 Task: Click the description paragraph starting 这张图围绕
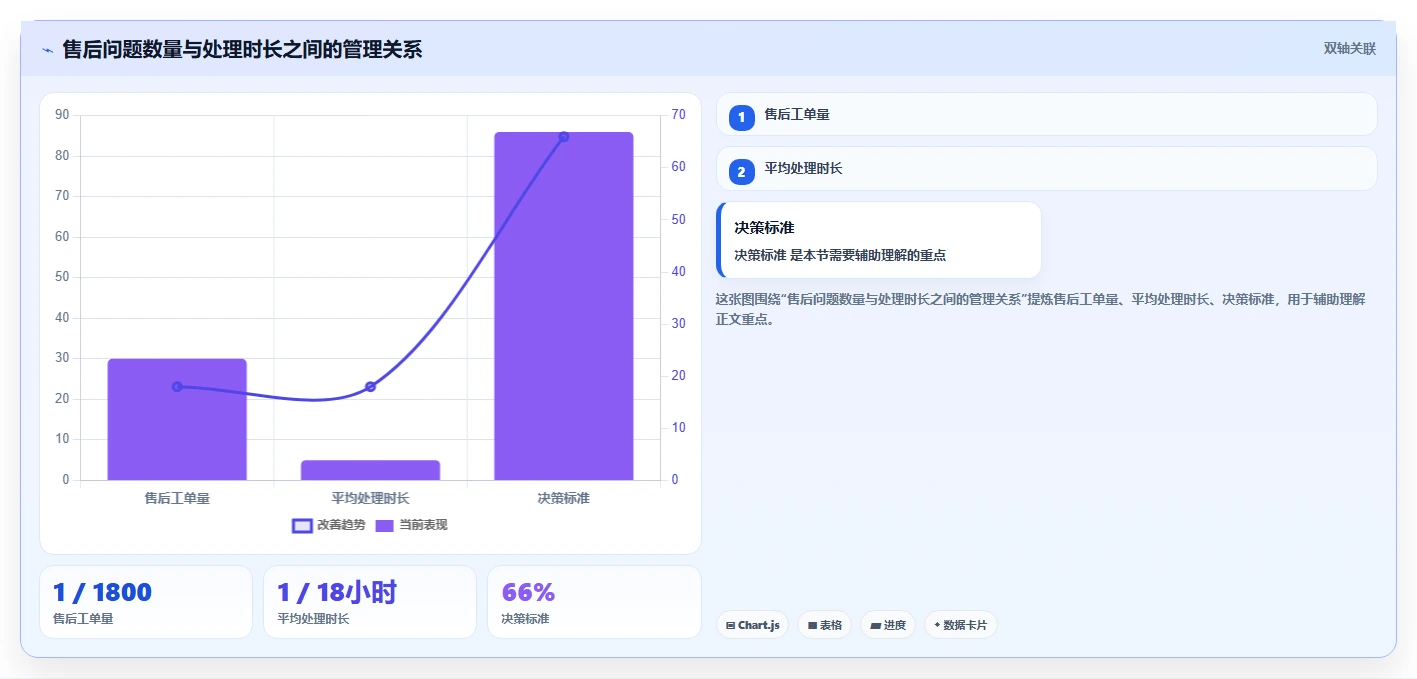point(1041,309)
